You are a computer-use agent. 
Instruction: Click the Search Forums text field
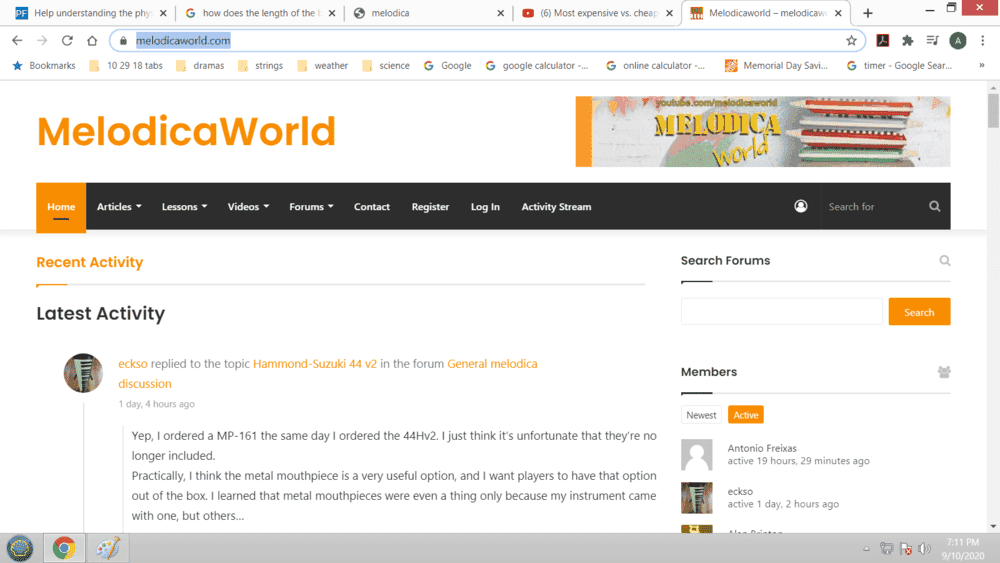pyautogui.click(x=781, y=312)
